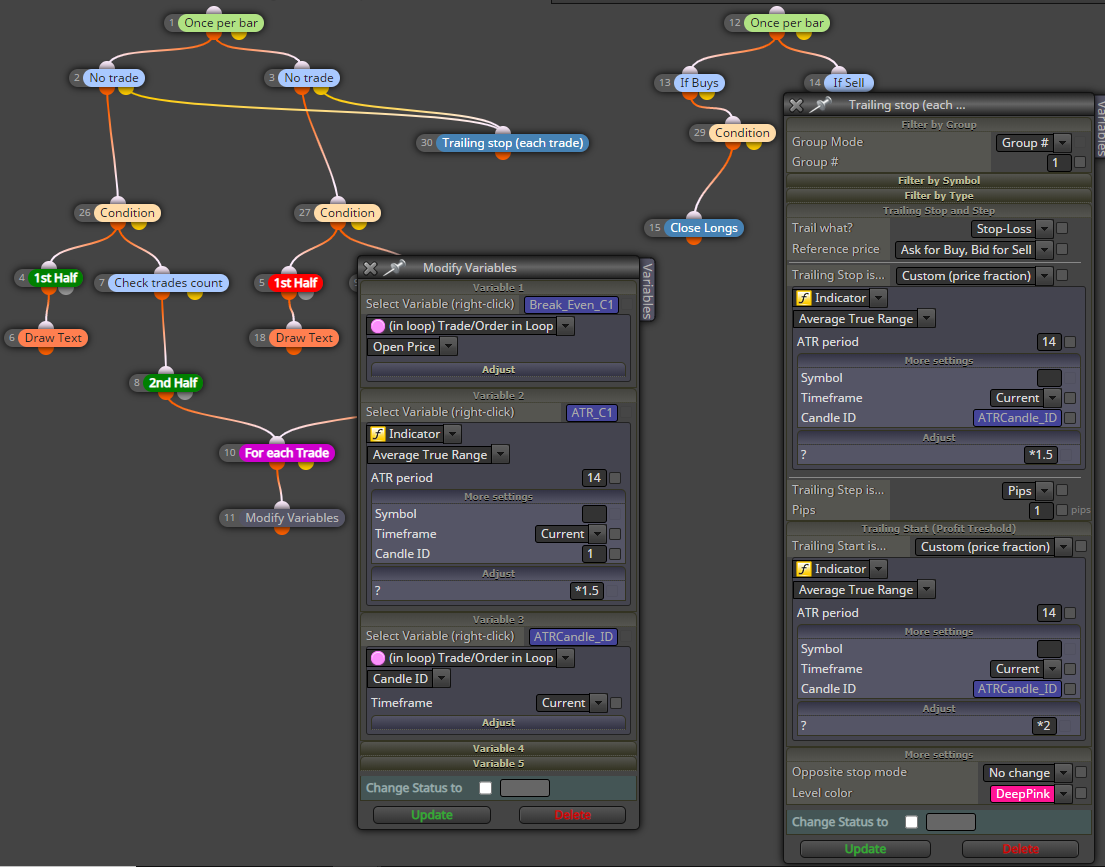1105x867 pixels.
Task: Click the Break_Even_C1 variable field
Action: [x=571, y=305]
